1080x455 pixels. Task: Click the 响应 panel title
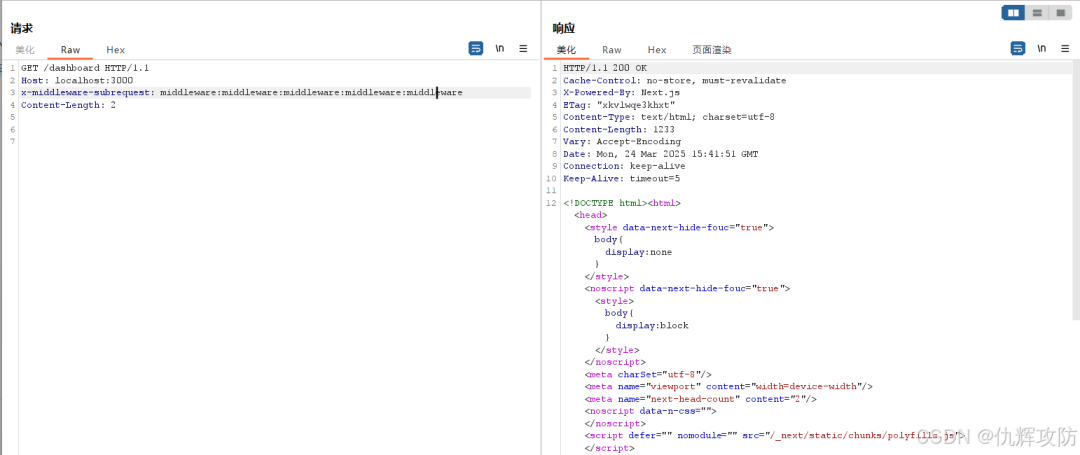(x=563, y=28)
